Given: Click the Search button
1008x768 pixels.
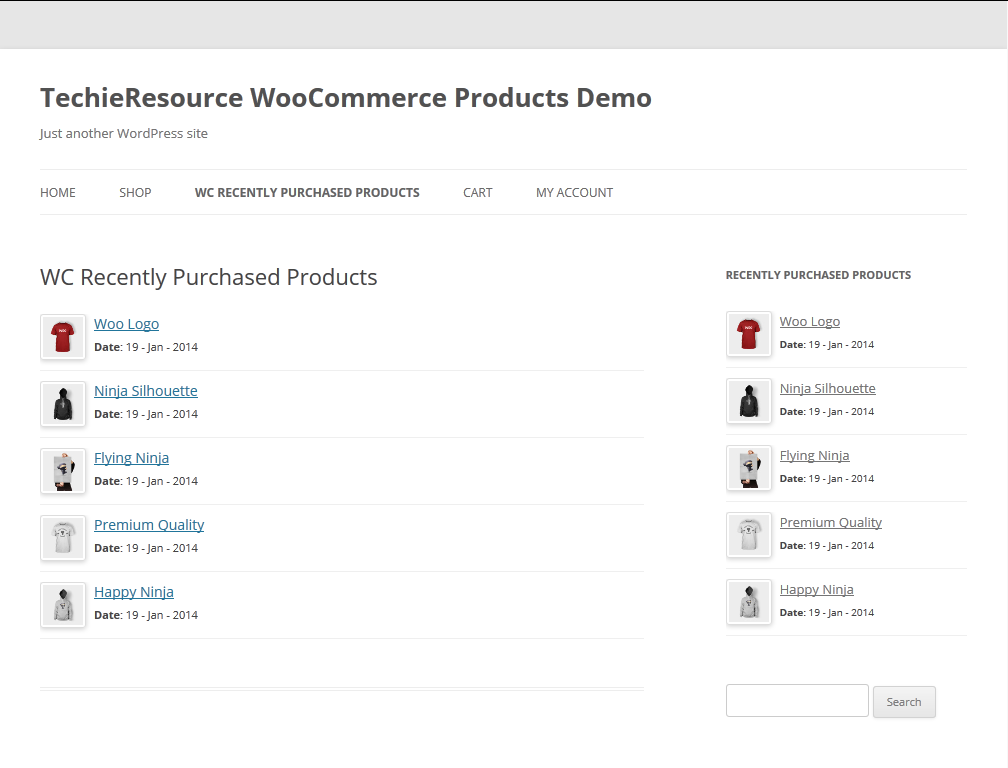Looking at the screenshot, I should click(x=904, y=702).
